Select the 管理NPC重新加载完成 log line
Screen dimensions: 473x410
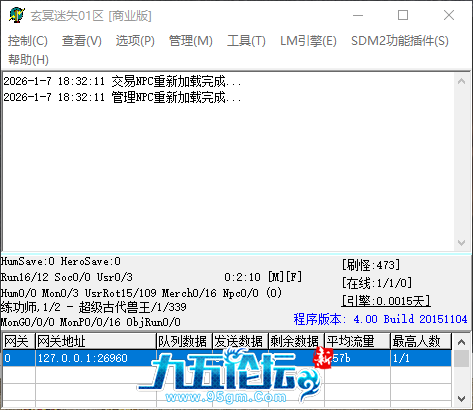122,97
